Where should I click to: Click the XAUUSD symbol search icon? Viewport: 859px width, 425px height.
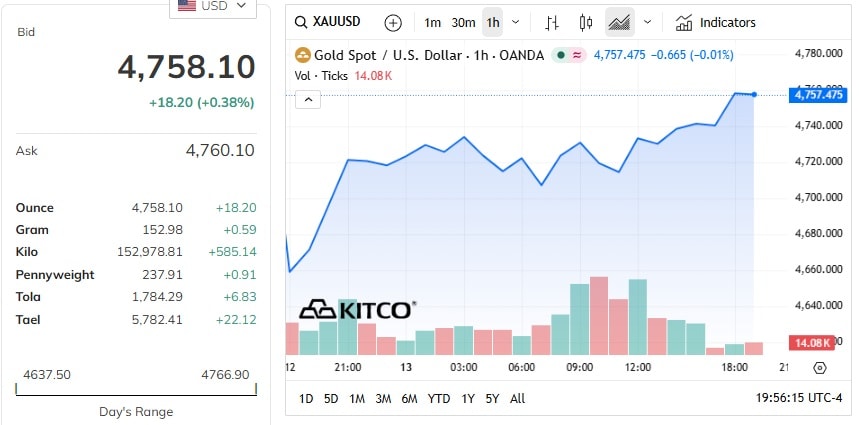click(x=300, y=22)
